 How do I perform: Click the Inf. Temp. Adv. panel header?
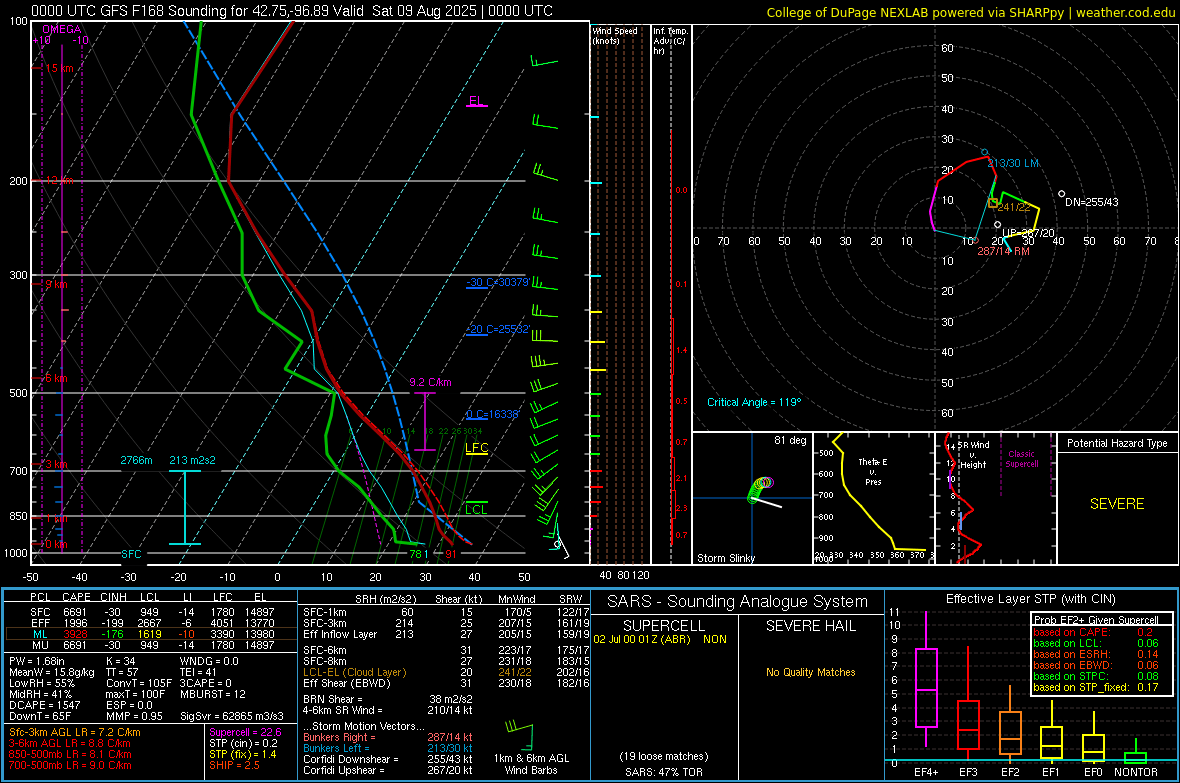[x=670, y=41]
